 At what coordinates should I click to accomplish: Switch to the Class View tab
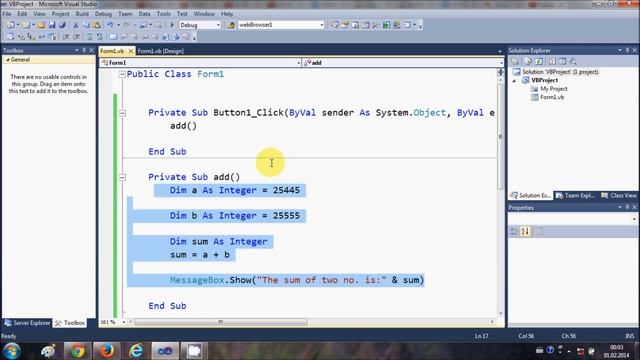[x=619, y=196]
